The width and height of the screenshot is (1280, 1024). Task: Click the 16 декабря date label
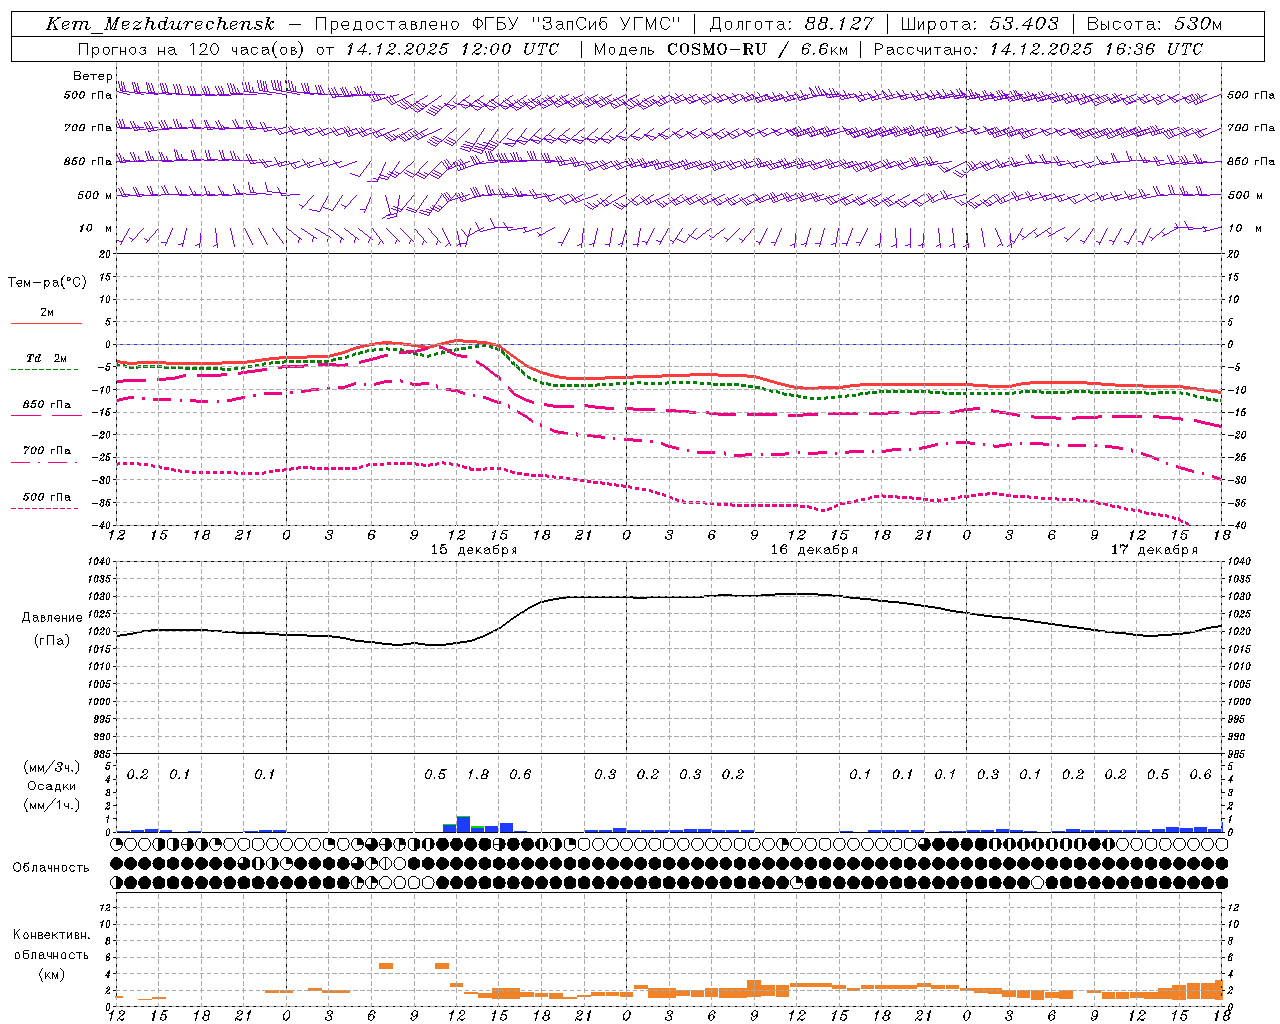pos(814,550)
